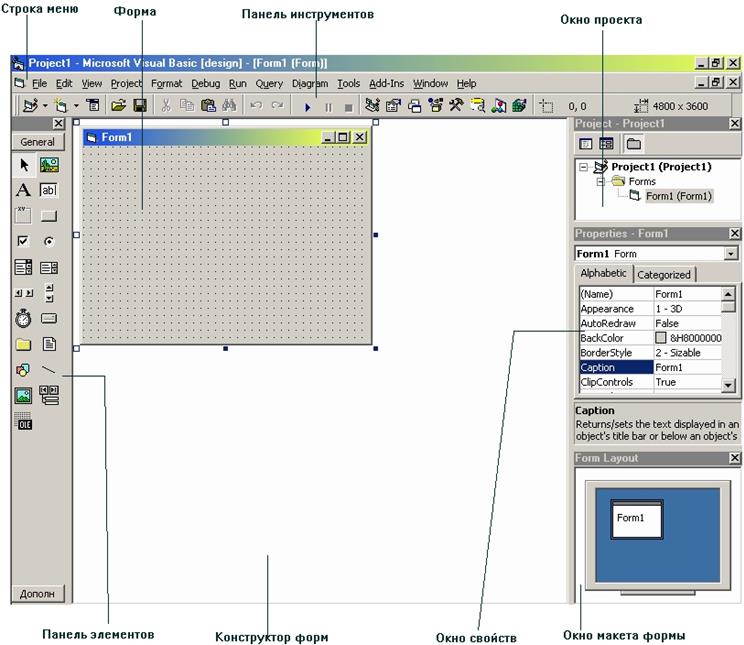The image size is (744, 645).
Task: Collapse the Forms folder node
Action: pos(601,181)
